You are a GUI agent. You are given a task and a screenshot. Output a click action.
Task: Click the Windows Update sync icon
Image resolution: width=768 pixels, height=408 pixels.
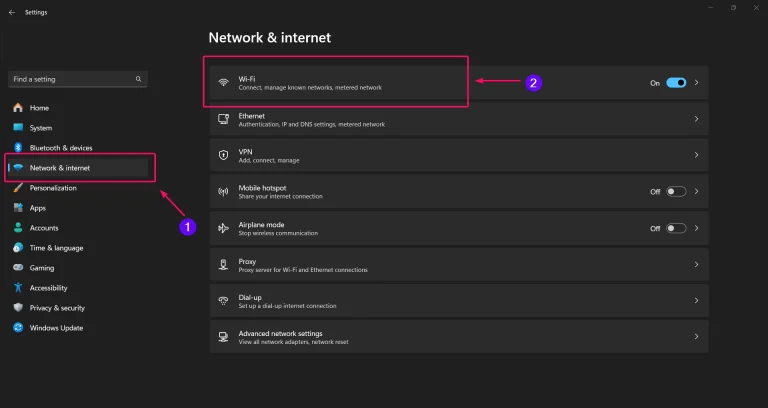[18, 328]
